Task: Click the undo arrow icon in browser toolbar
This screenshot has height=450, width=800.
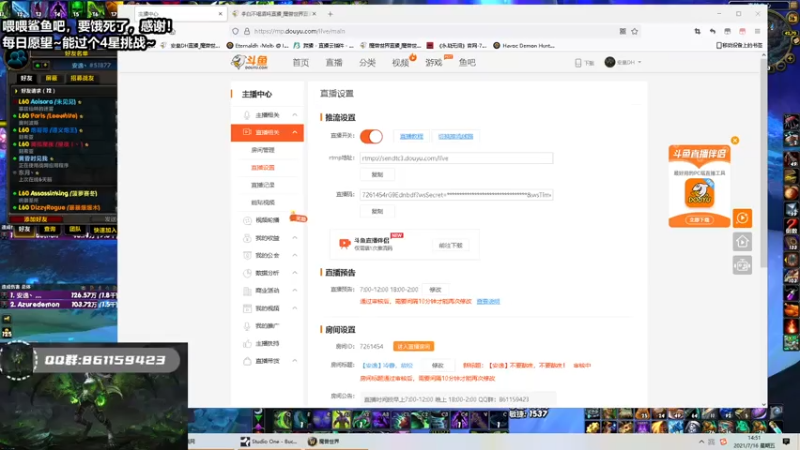Action: [712, 31]
